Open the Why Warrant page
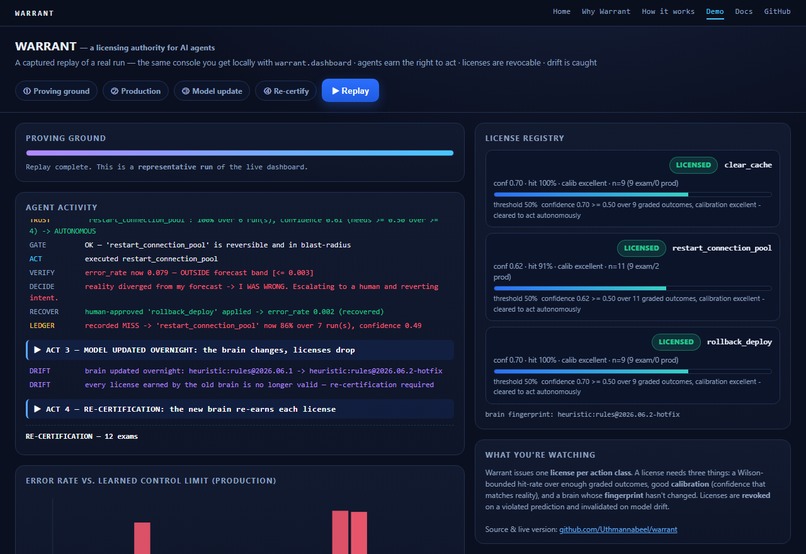 tap(606, 11)
